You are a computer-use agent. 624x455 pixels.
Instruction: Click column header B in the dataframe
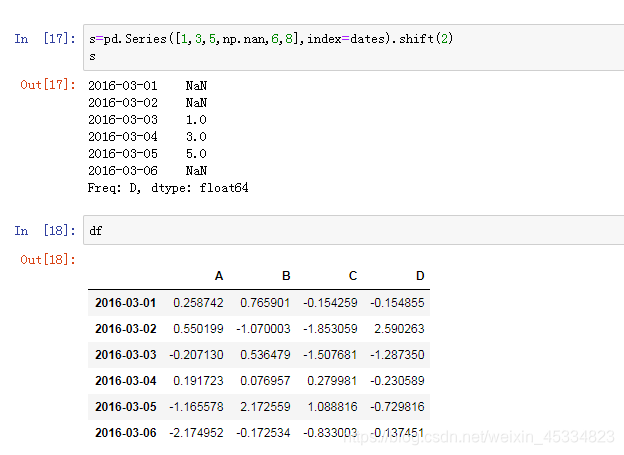coord(286,276)
